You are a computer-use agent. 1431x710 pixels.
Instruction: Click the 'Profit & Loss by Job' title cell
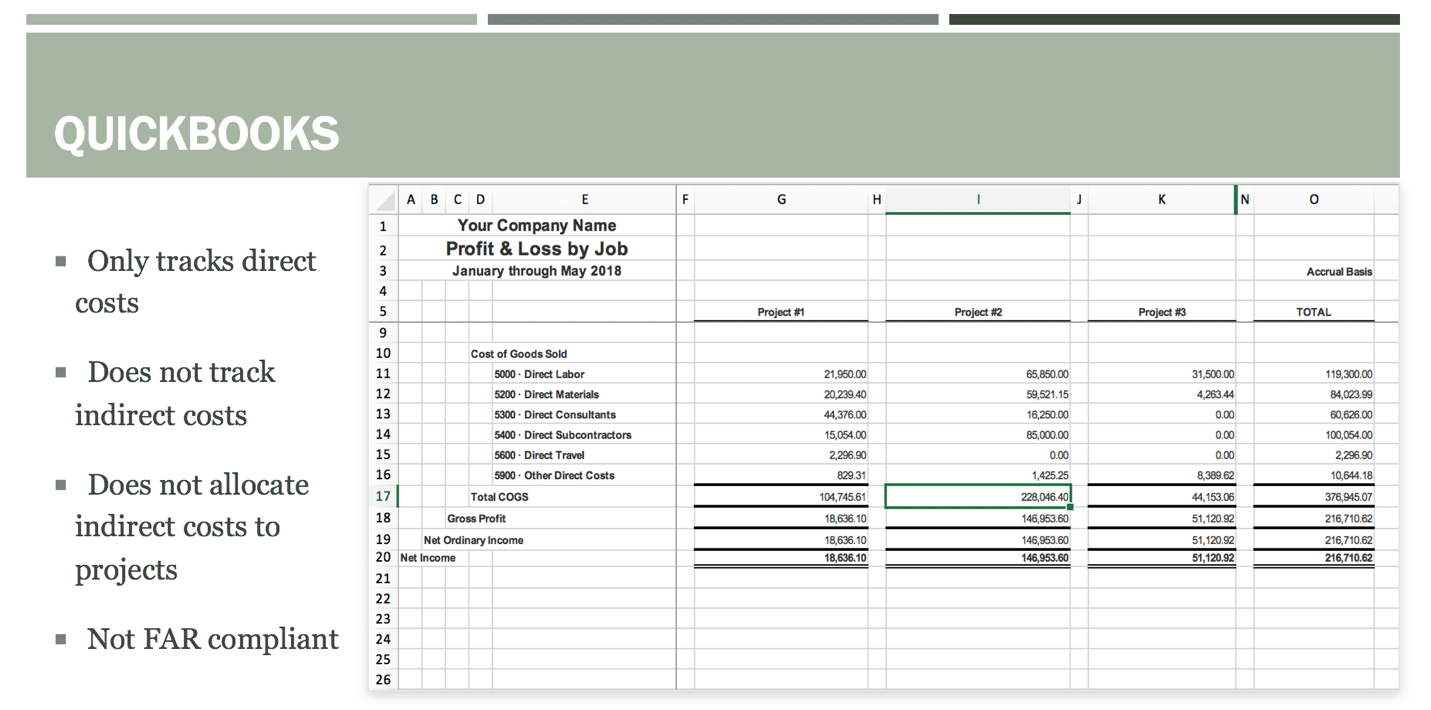click(x=537, y=248)
